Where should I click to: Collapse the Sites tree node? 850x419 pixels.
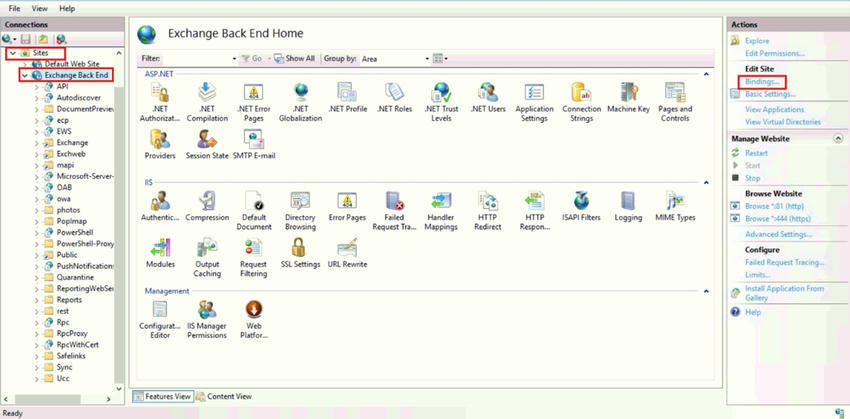[x=12, y=53]
